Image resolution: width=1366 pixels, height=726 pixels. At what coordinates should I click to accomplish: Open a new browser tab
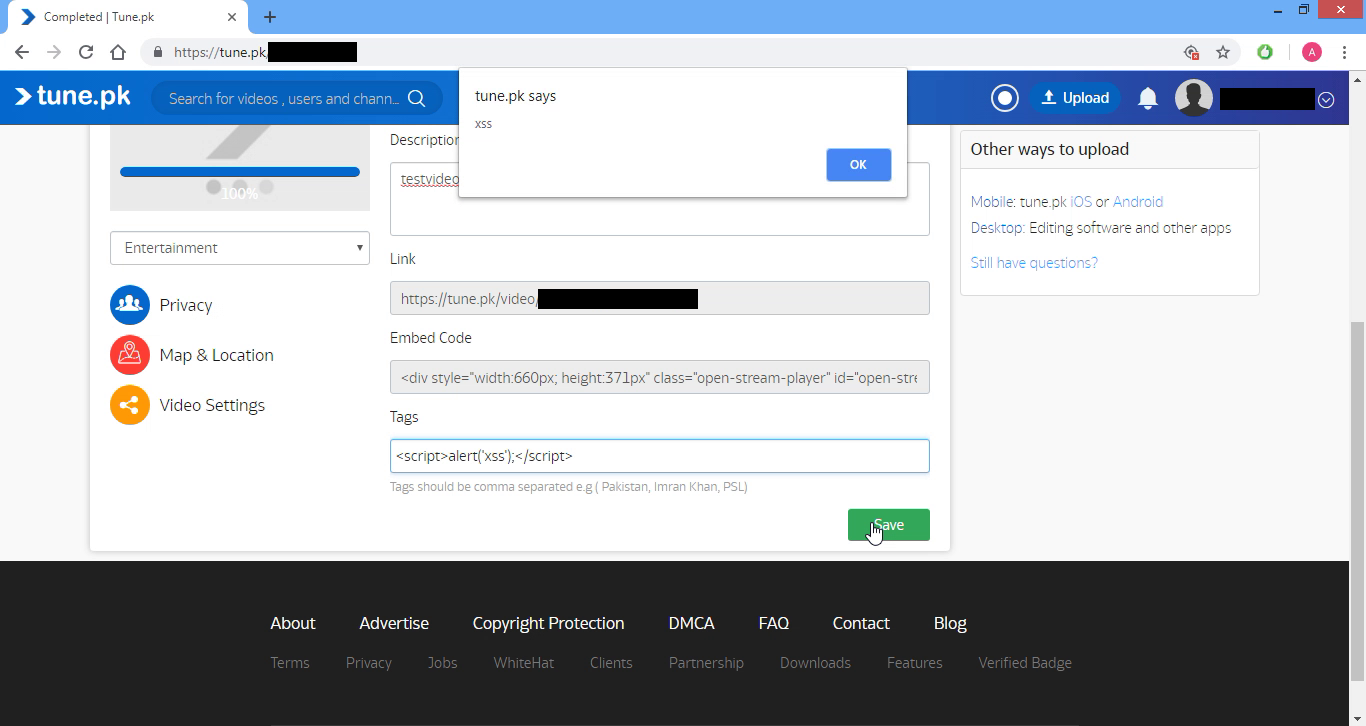(x=270, y=17)
